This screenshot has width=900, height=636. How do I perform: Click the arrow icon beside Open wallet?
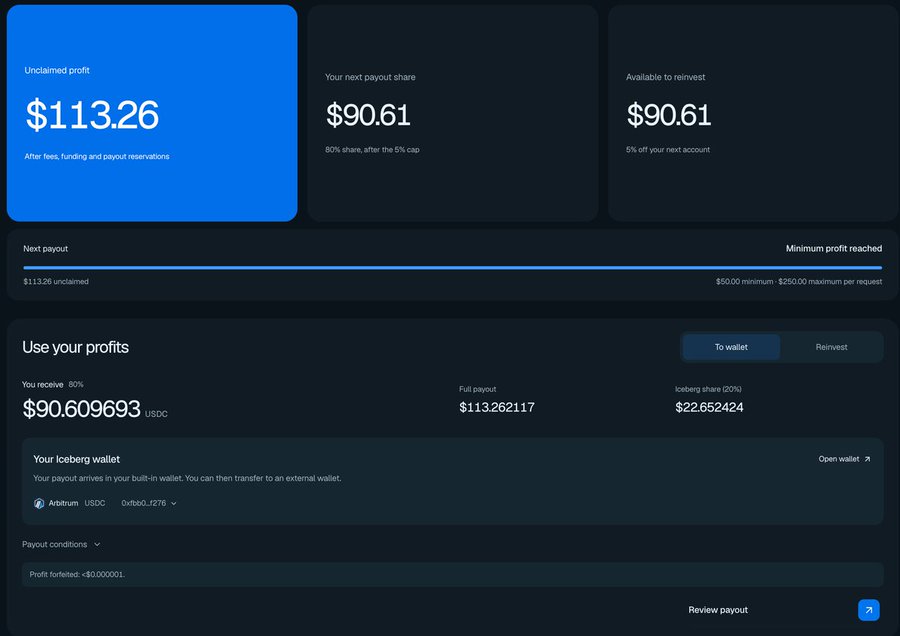click(867, 459)
